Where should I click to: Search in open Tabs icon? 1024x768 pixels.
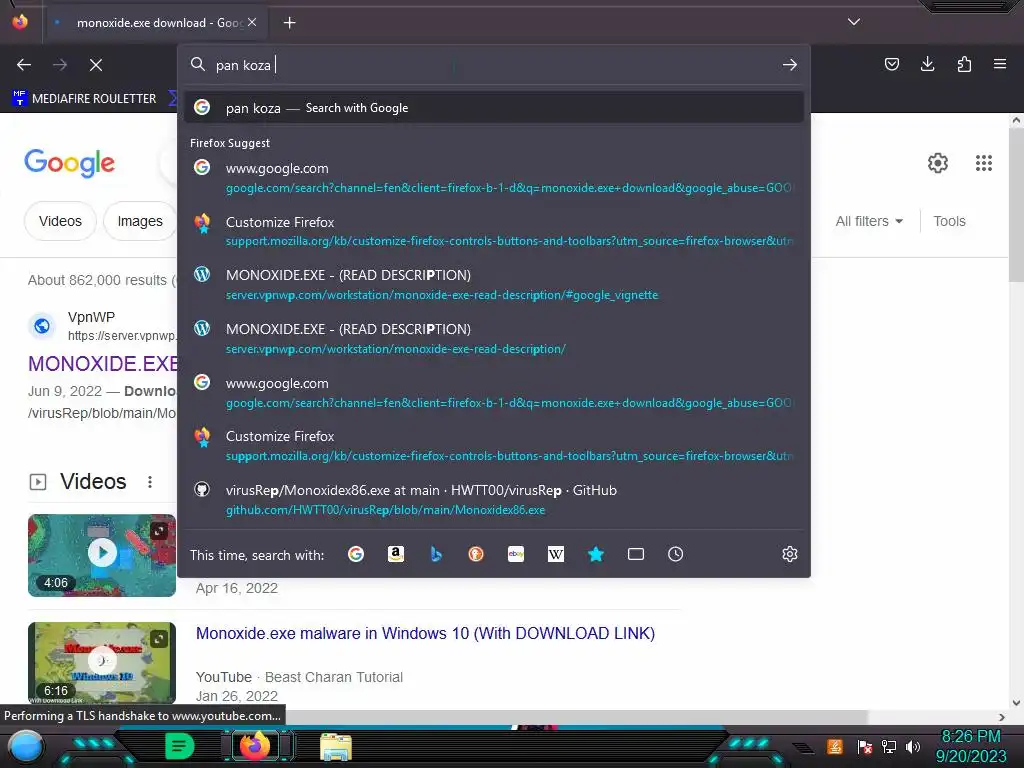(x=635, y=554)
